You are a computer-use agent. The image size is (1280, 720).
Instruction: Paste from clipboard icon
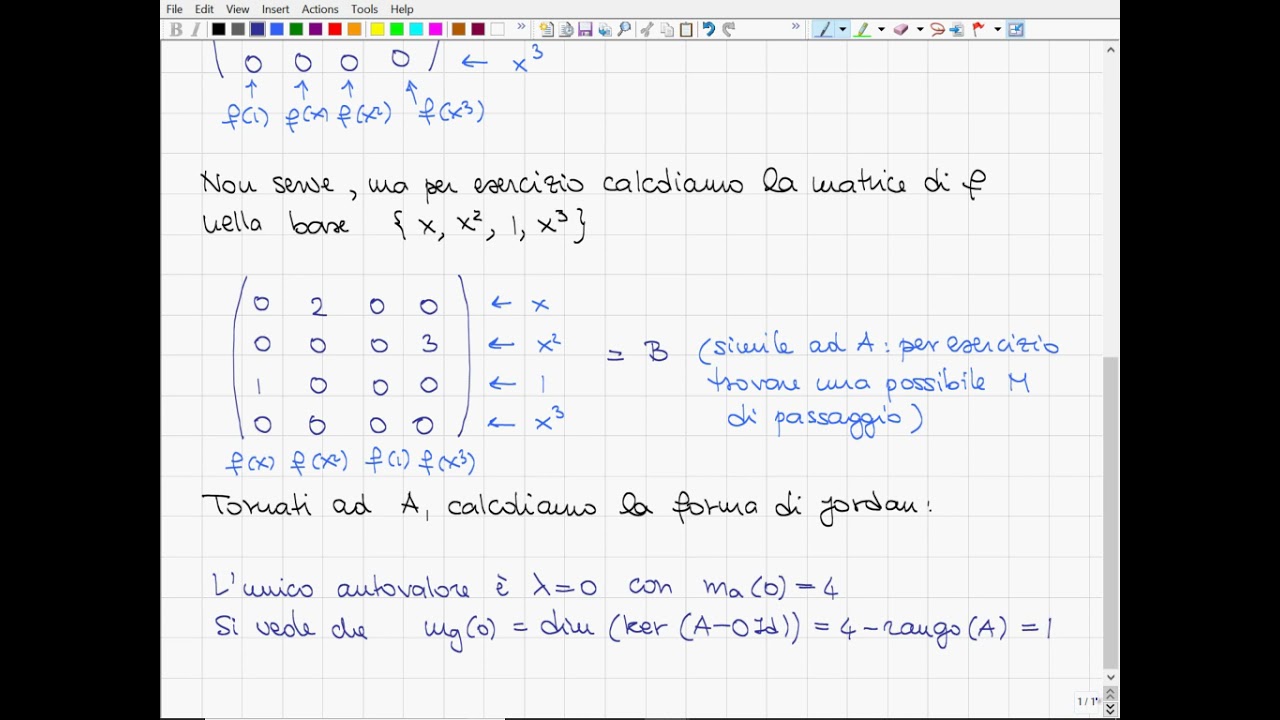pyautogui.click(x=686, y=29)
